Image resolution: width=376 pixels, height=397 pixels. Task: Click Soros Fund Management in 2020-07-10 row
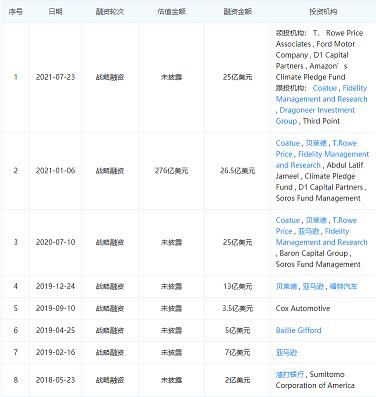(318, 264)
